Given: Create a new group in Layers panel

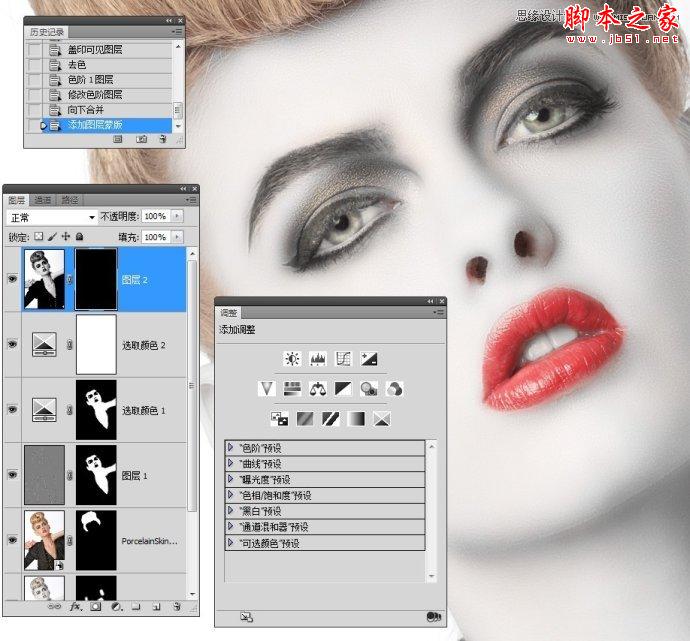Looking at the screenshot, I should [x=136, y=606].
